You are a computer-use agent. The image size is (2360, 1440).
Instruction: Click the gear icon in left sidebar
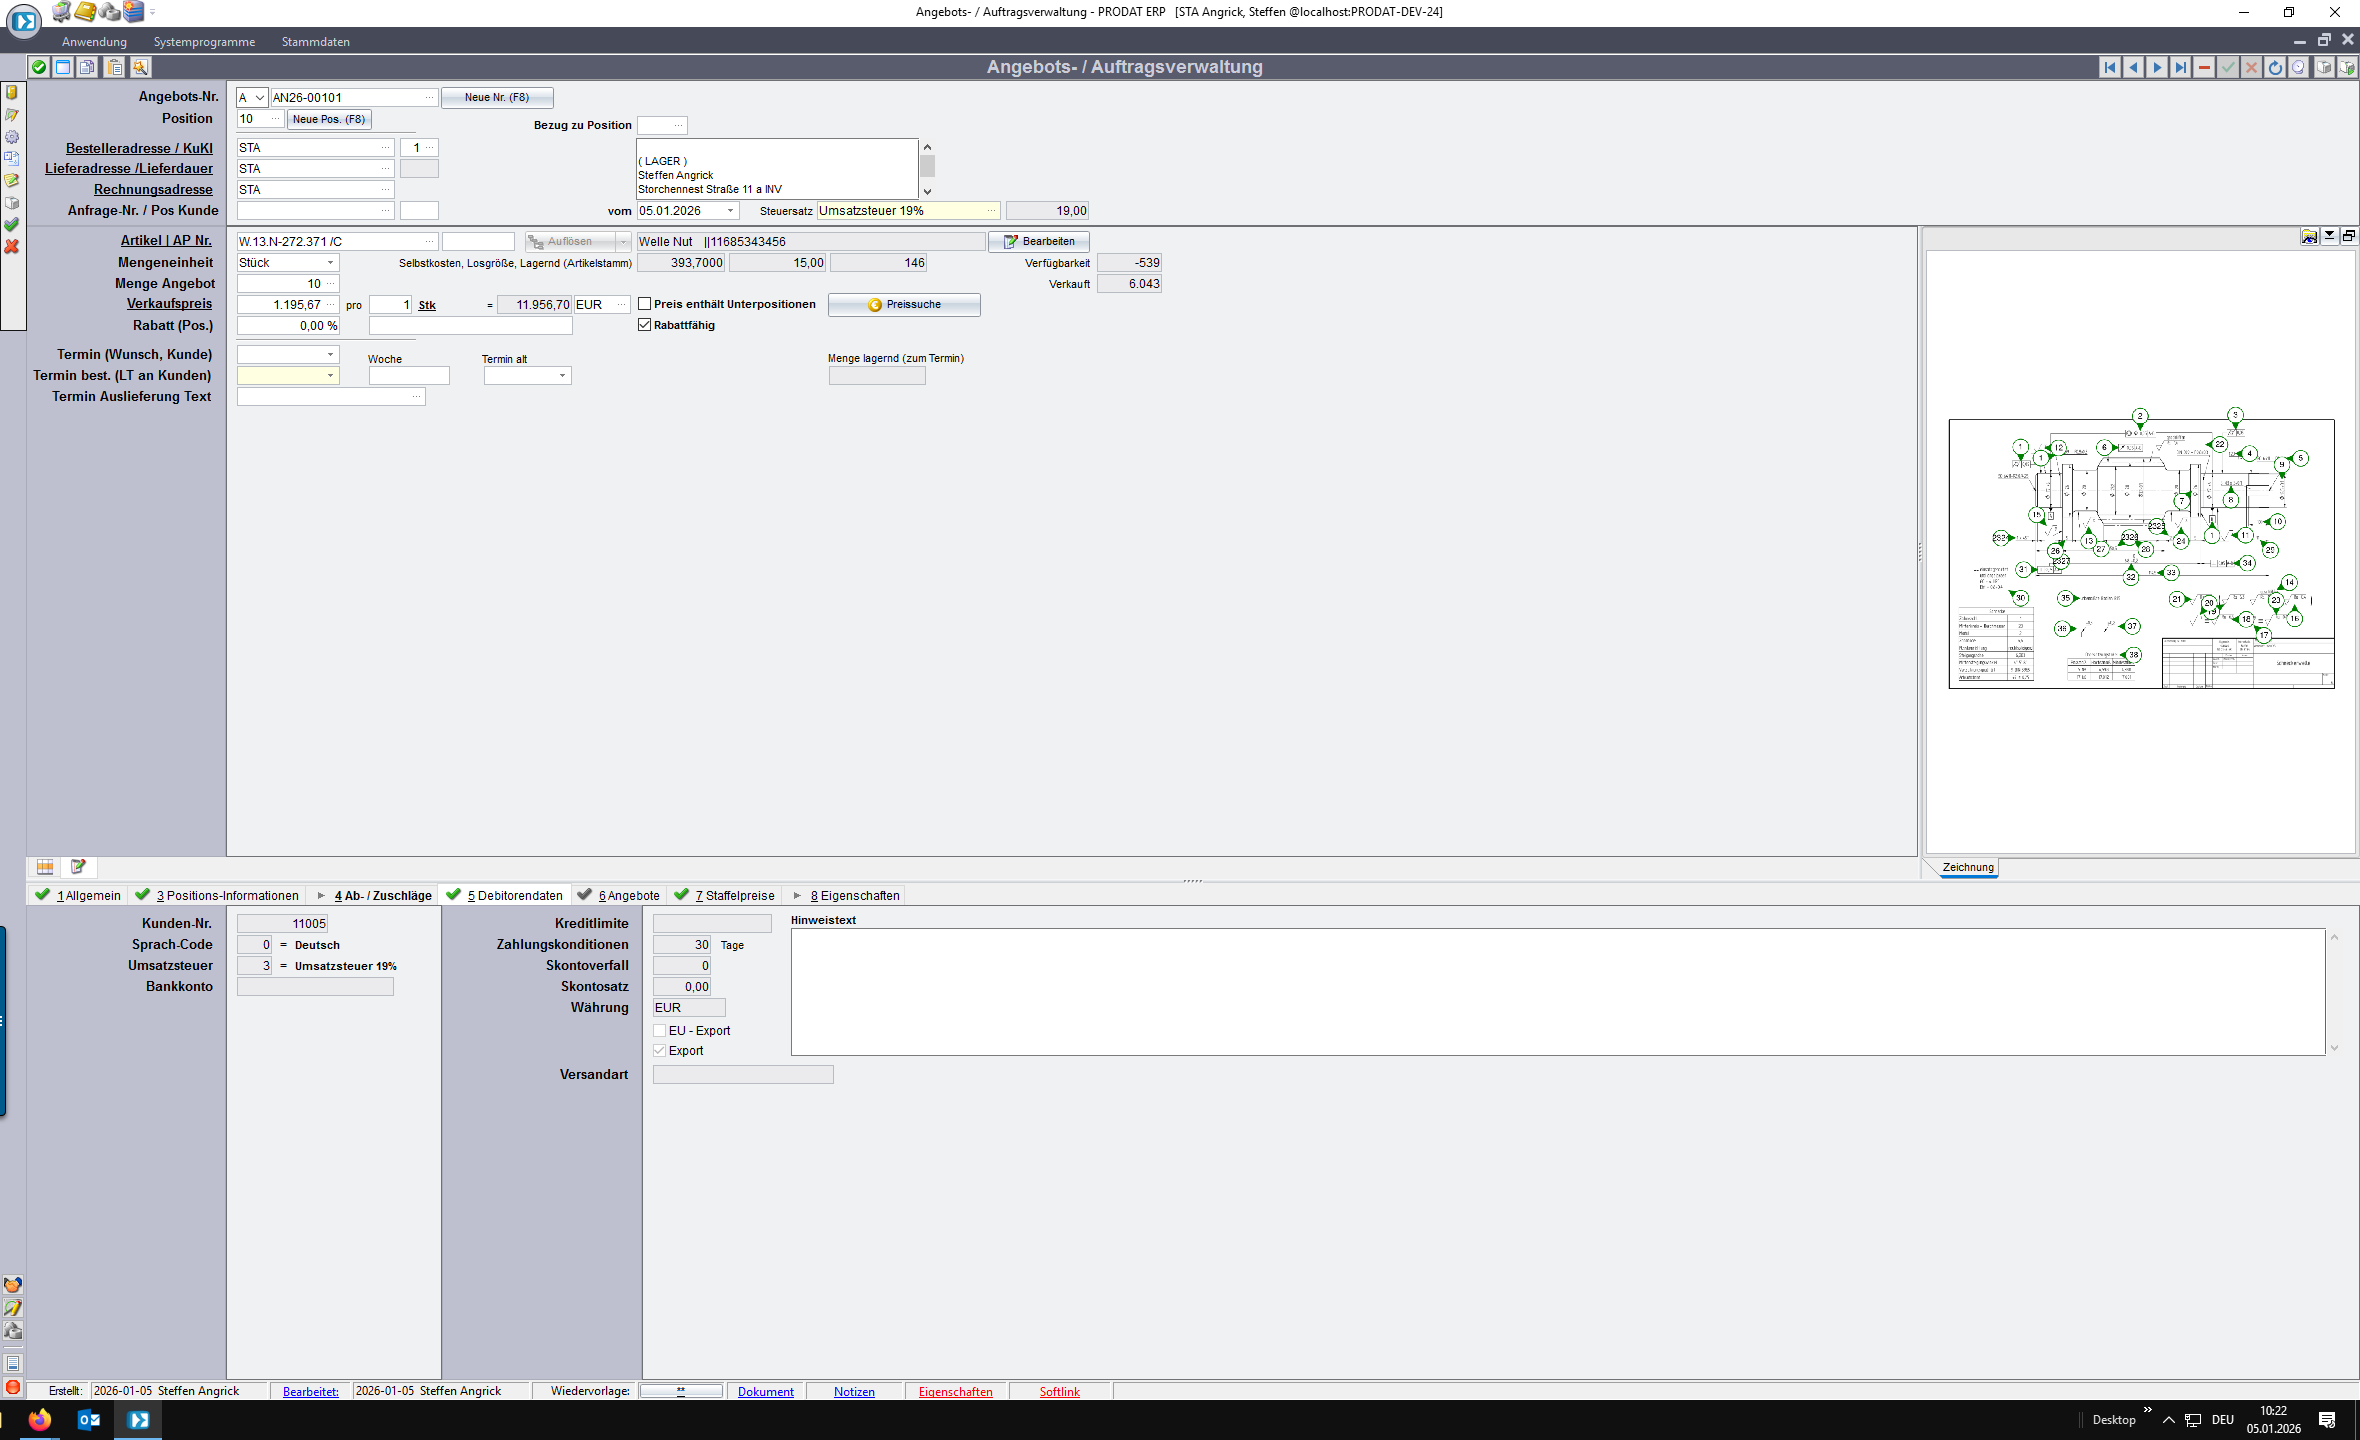coord(12,136)
